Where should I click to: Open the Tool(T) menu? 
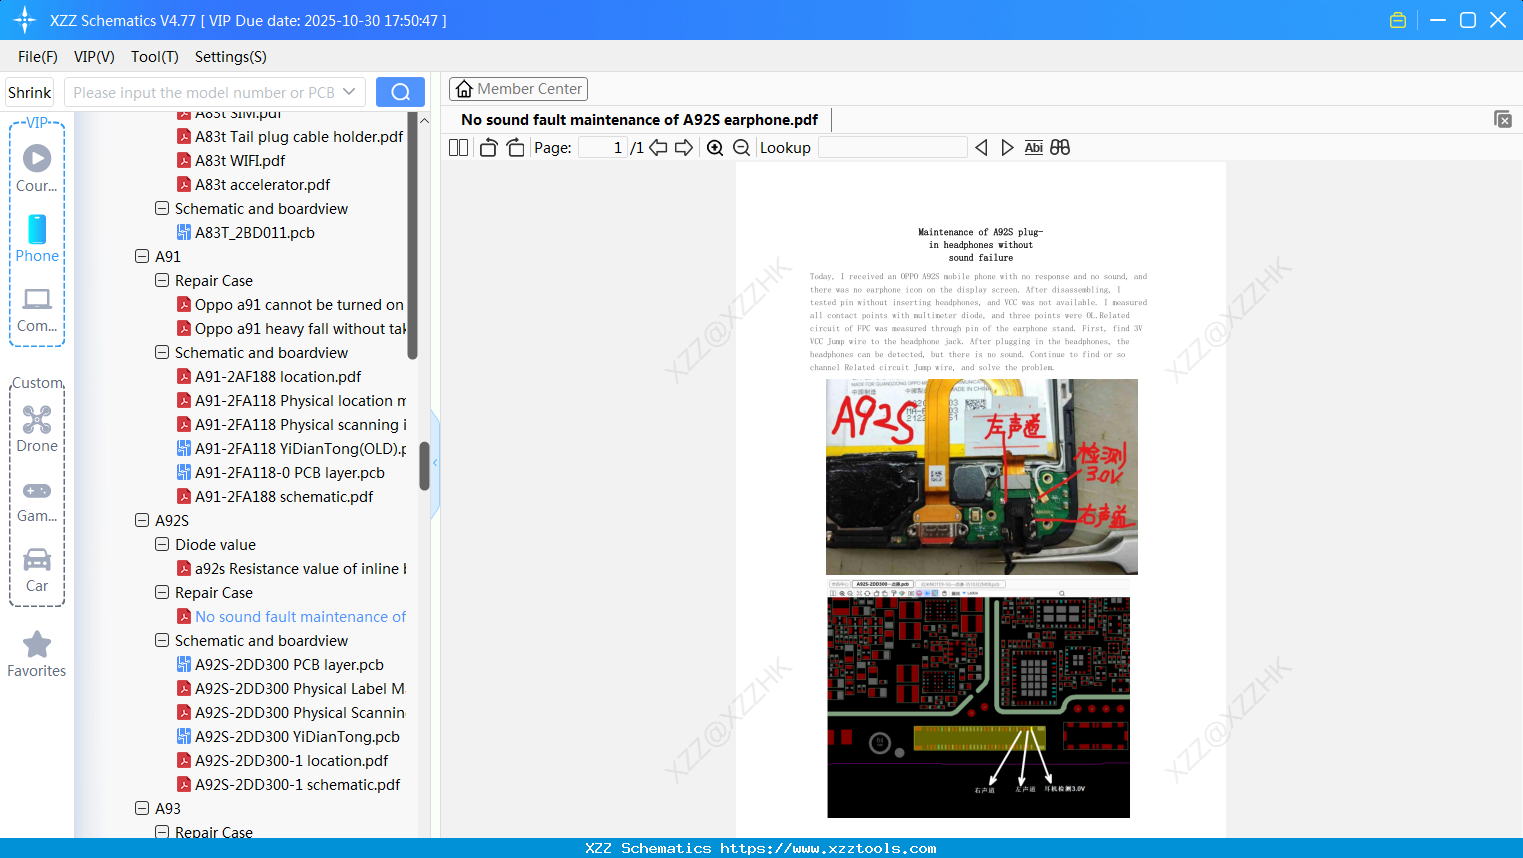click(155, 57)
